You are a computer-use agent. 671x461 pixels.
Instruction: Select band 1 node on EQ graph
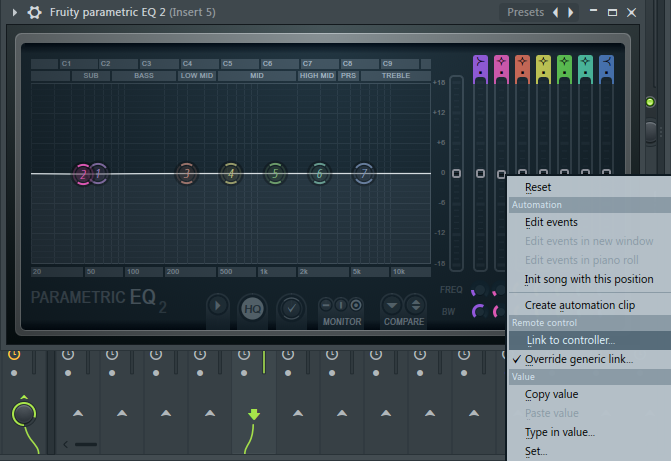point(99,173)
